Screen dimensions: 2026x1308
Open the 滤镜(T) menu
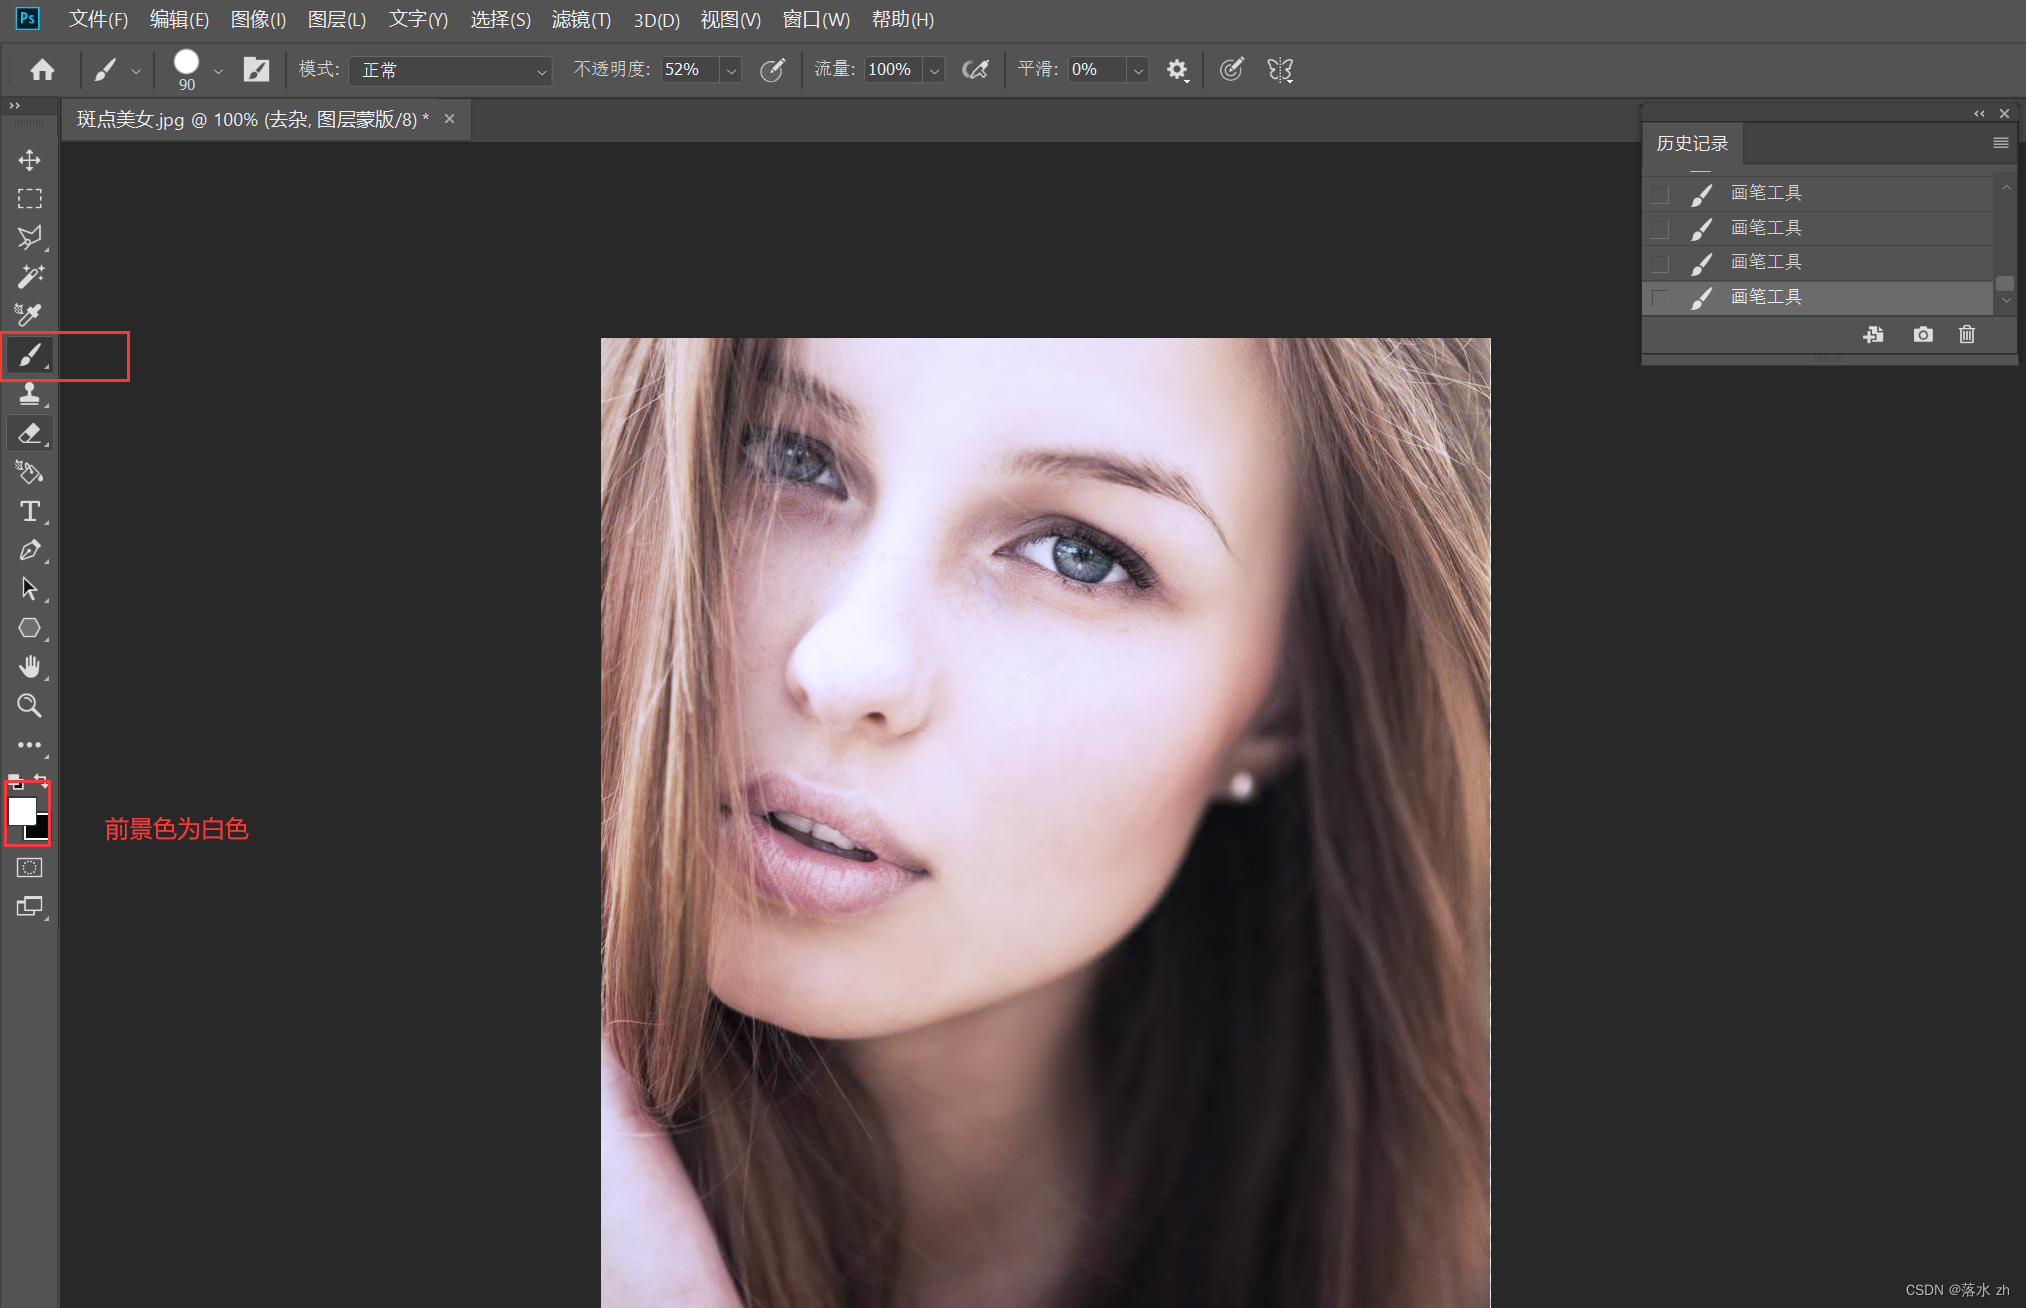581,20
